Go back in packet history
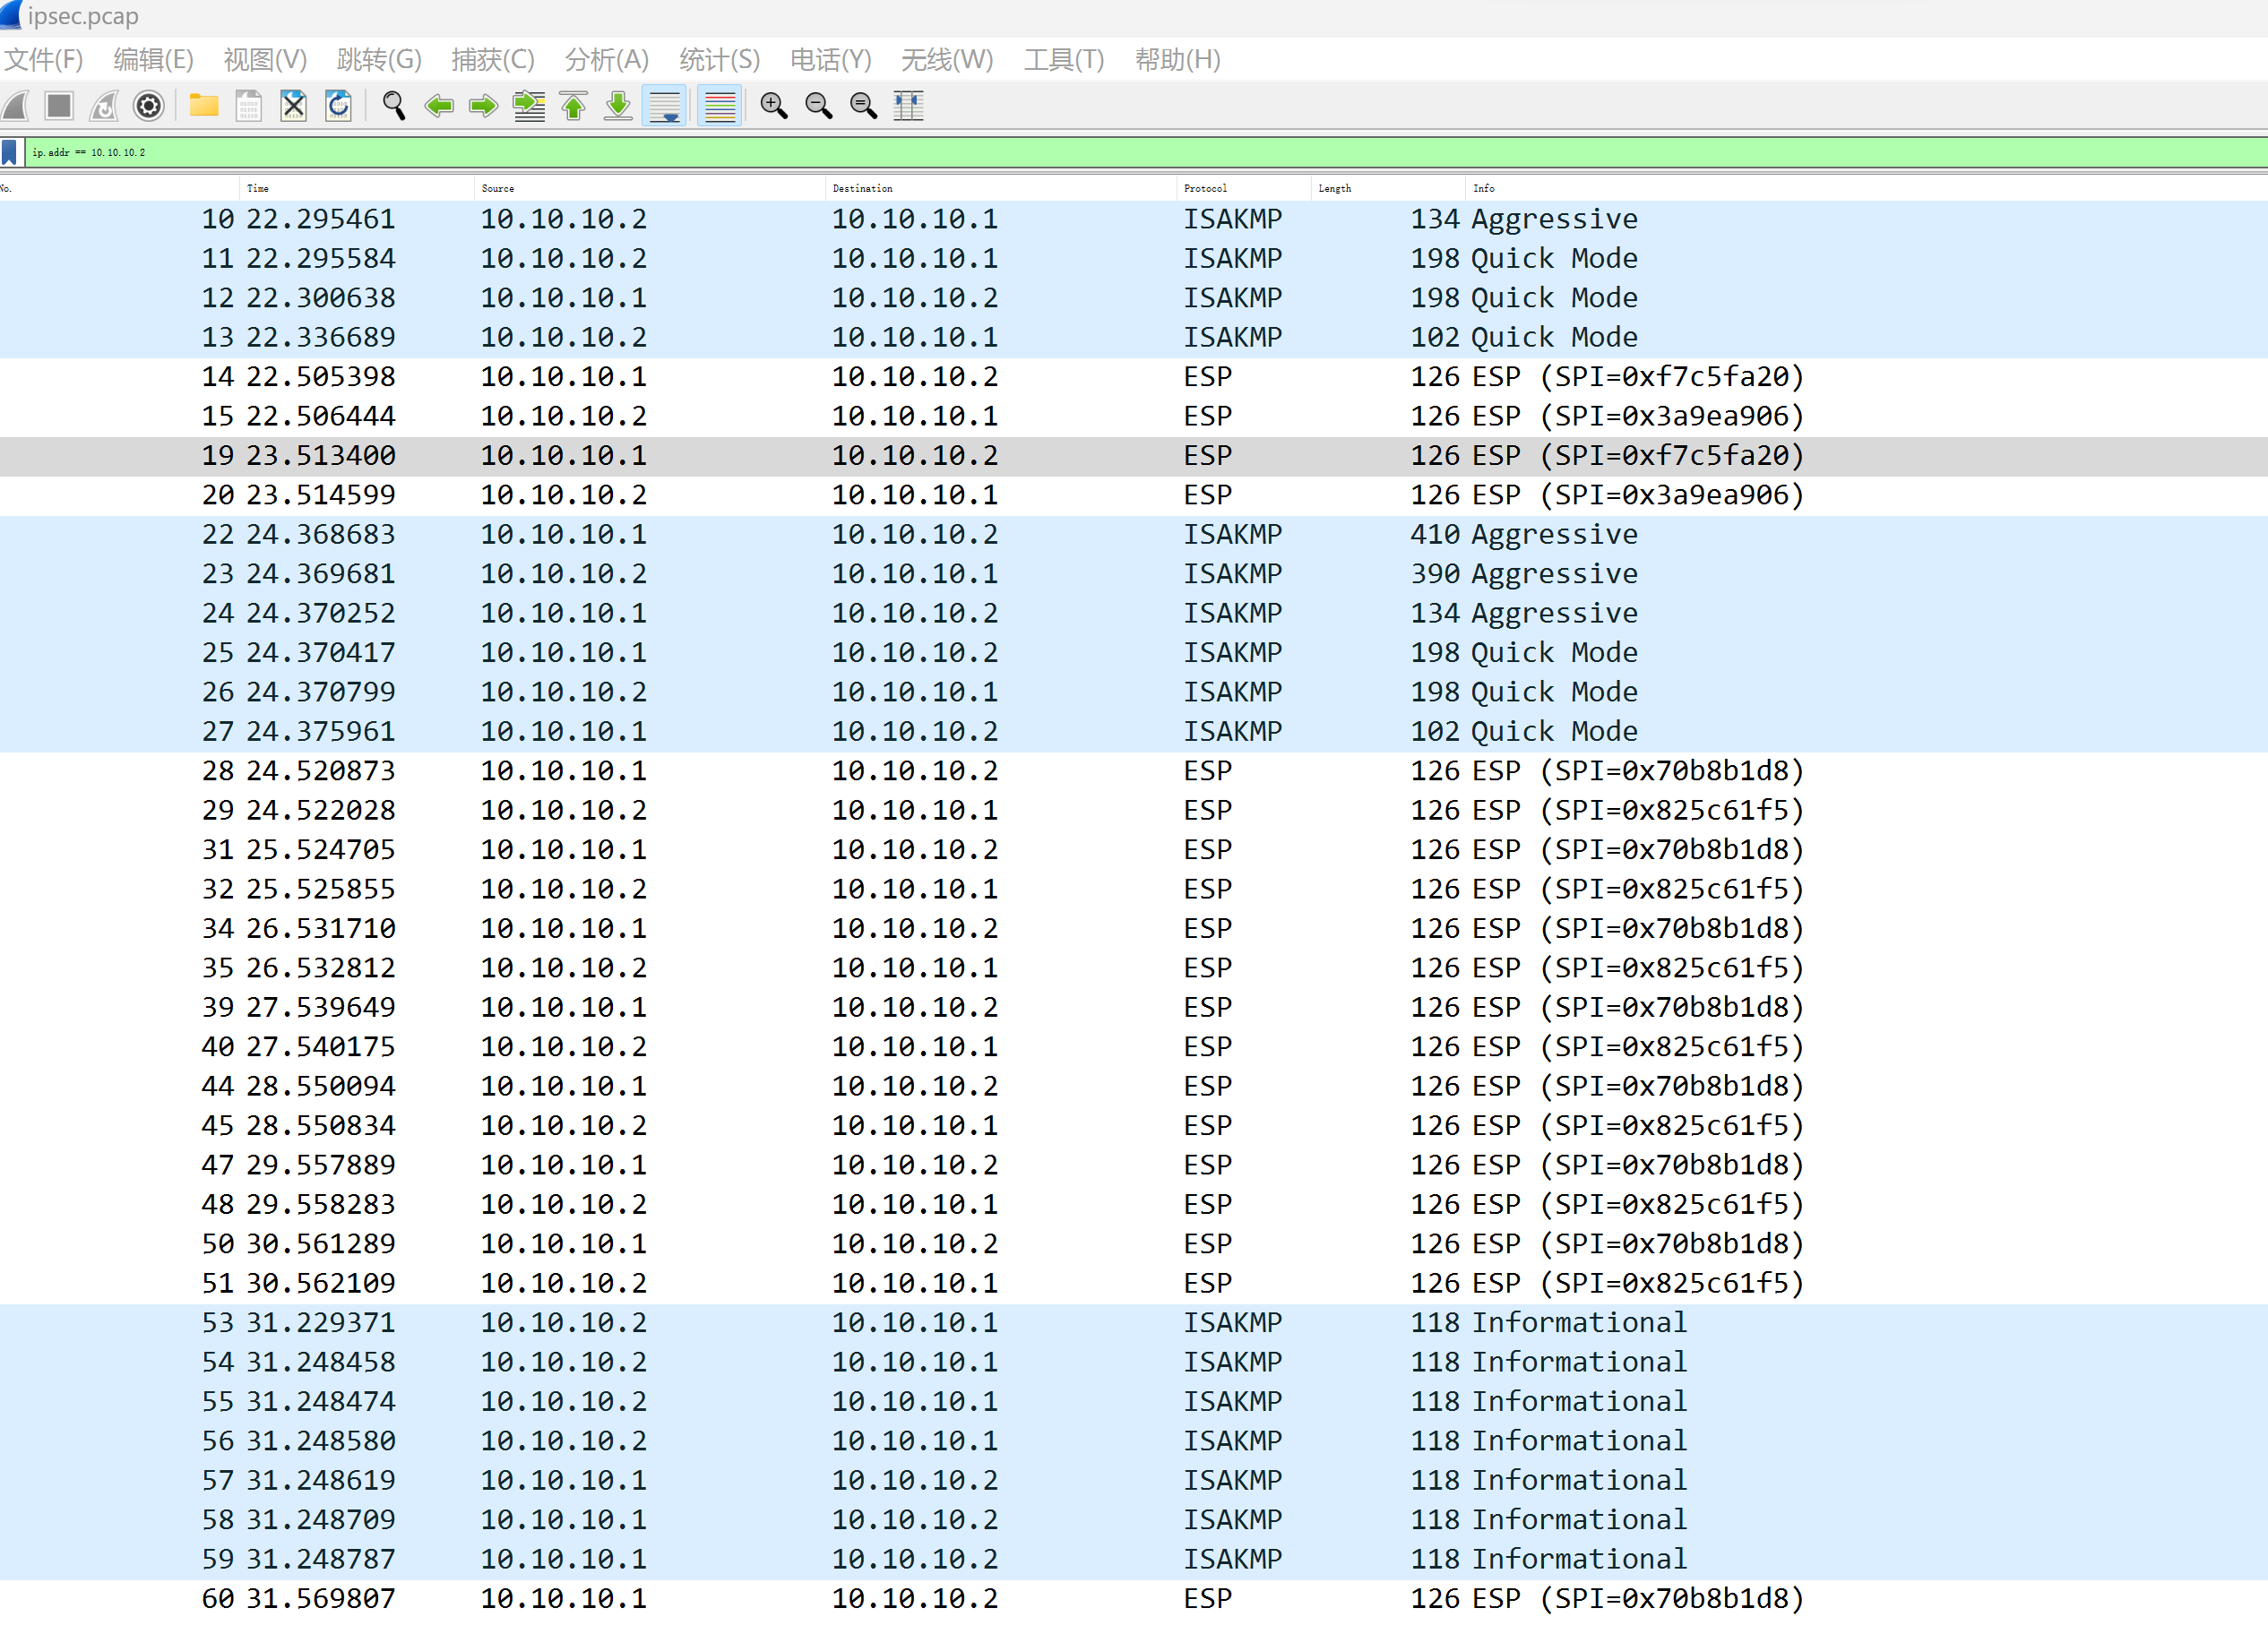This screenshot has width=2268, height=1634. [439, 106]
